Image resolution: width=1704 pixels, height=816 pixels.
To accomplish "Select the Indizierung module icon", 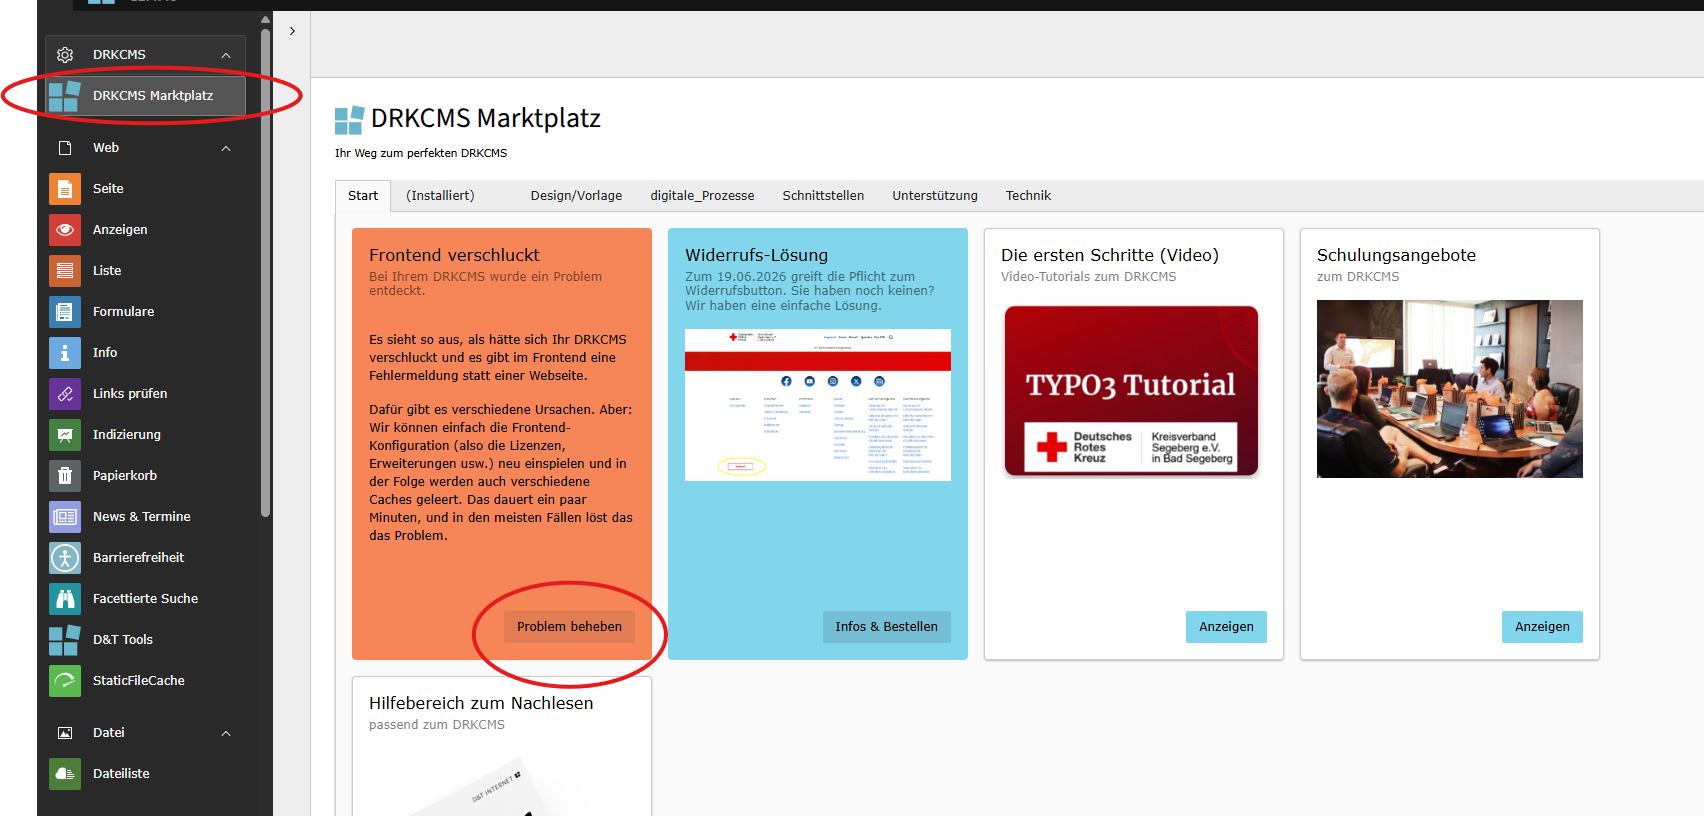I will (65, 435).
